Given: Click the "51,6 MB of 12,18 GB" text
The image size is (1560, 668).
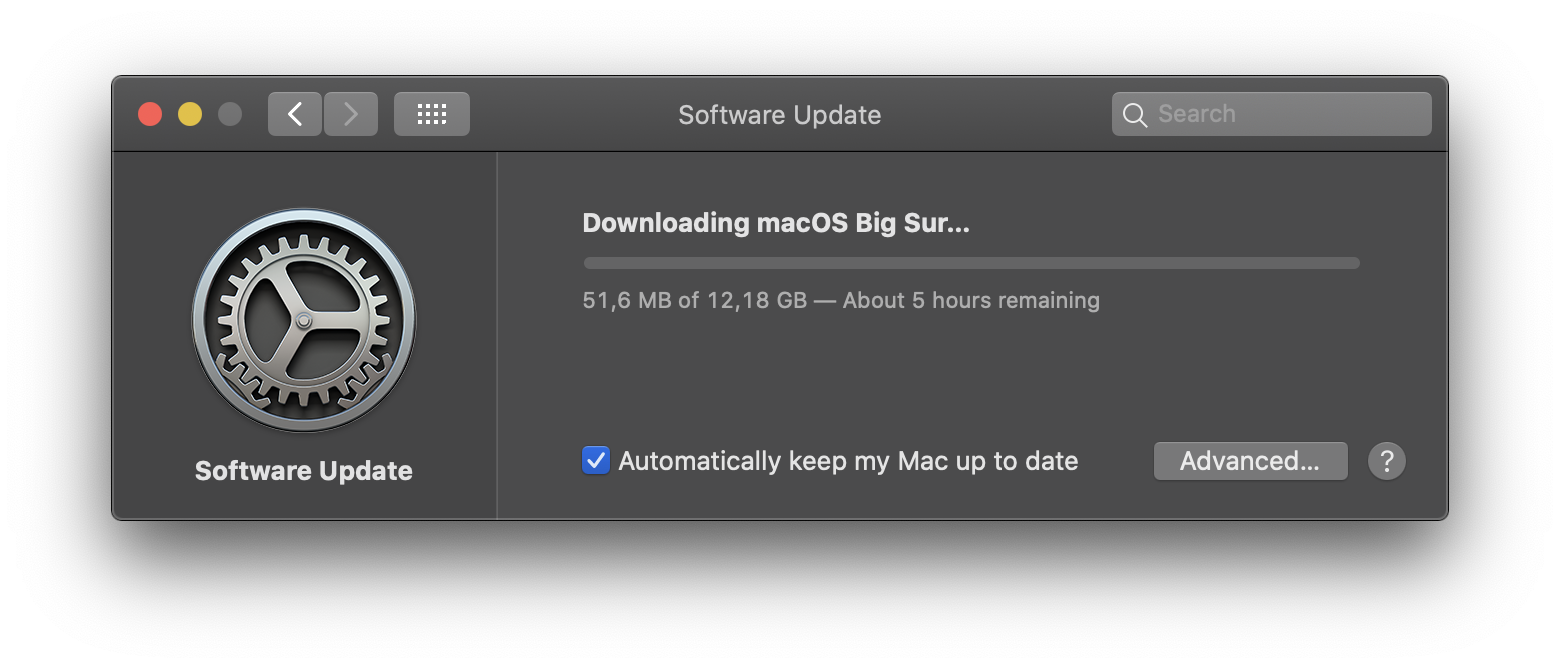Looking at the screenshot, I should point(694,300).
